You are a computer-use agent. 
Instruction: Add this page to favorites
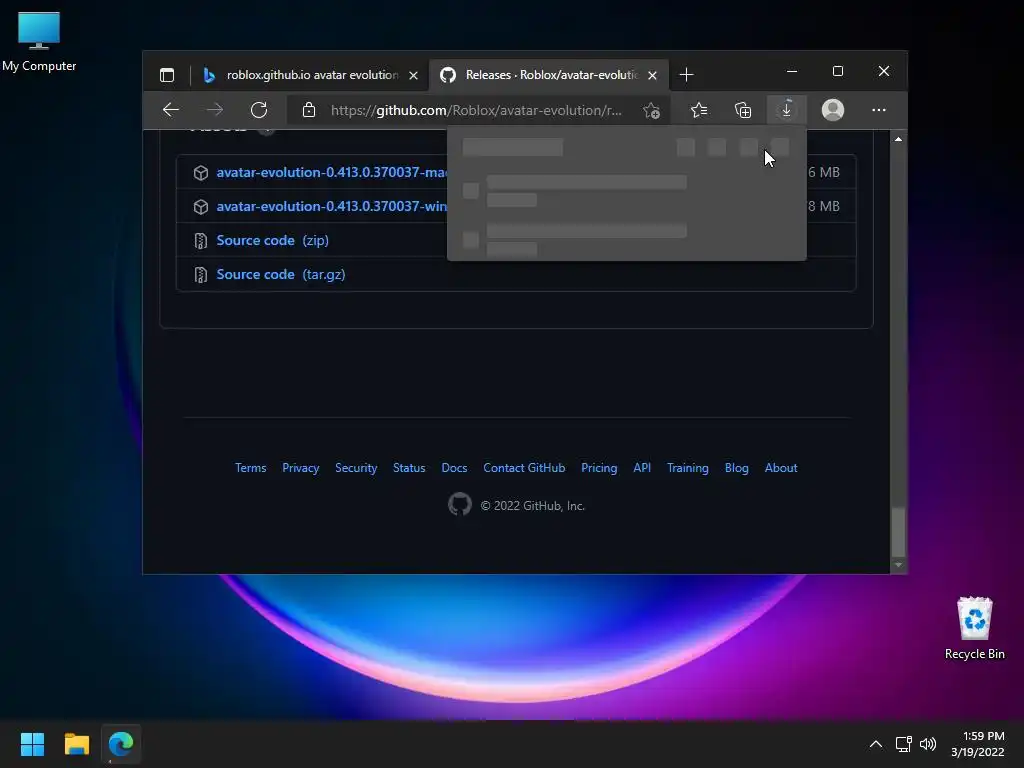[x=651, y=110]
